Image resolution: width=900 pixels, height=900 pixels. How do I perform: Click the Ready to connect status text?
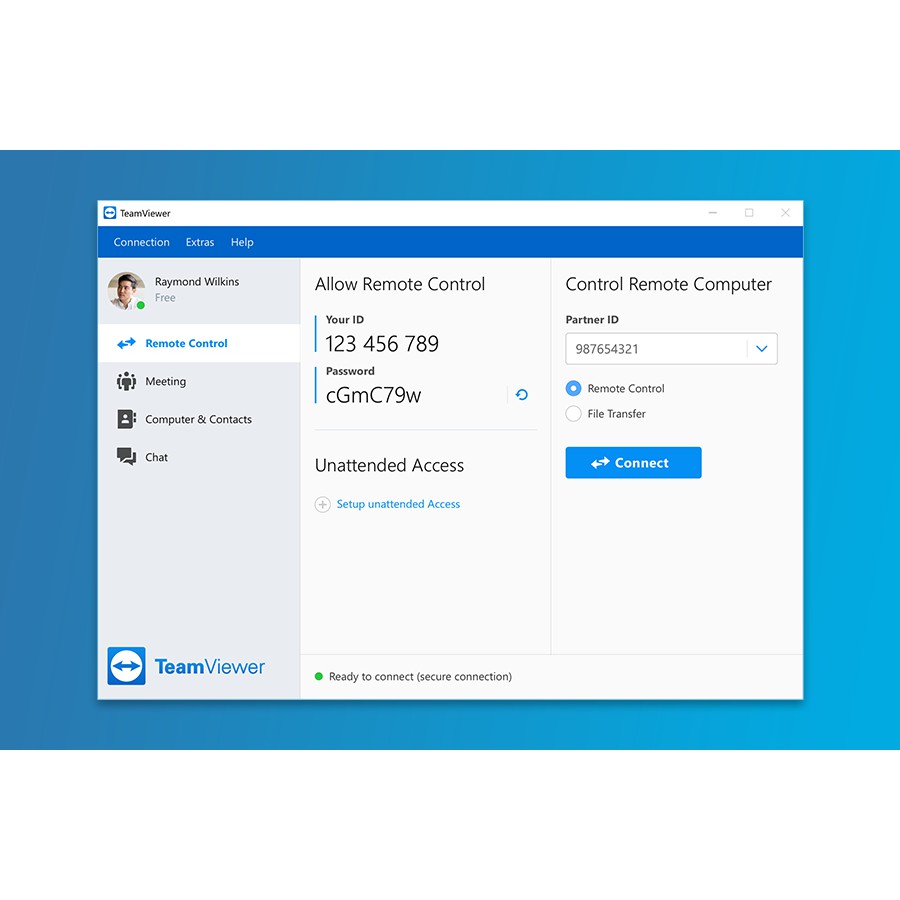[420, 677]
